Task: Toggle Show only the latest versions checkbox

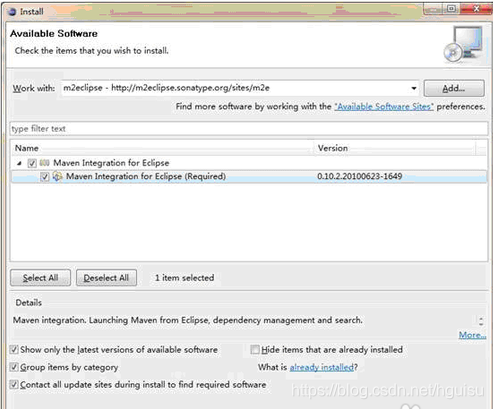Action: 14,350
